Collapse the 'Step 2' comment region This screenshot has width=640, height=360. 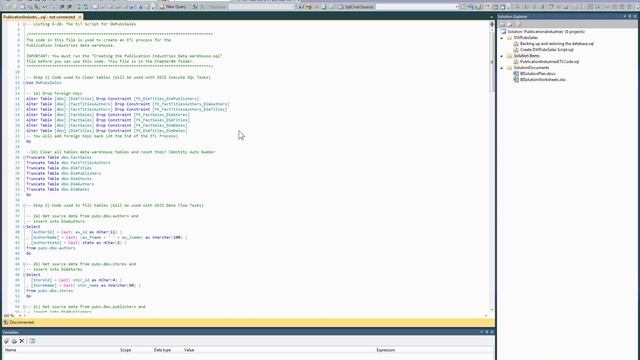(24, 205)
